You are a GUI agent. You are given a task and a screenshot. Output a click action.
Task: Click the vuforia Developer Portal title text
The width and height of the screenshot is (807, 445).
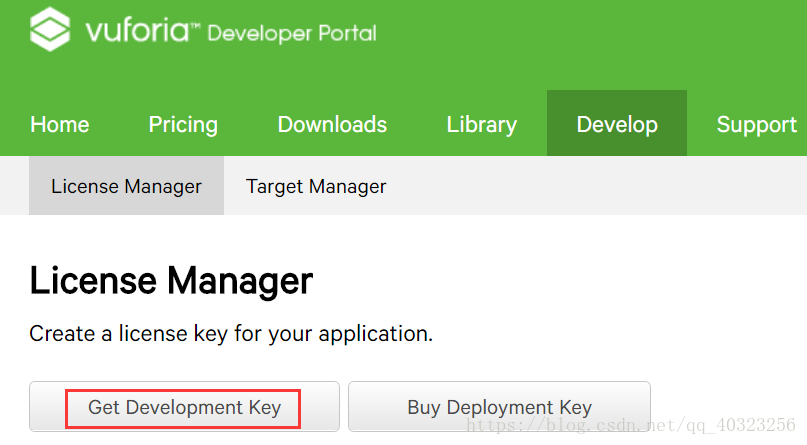(231, 31)
